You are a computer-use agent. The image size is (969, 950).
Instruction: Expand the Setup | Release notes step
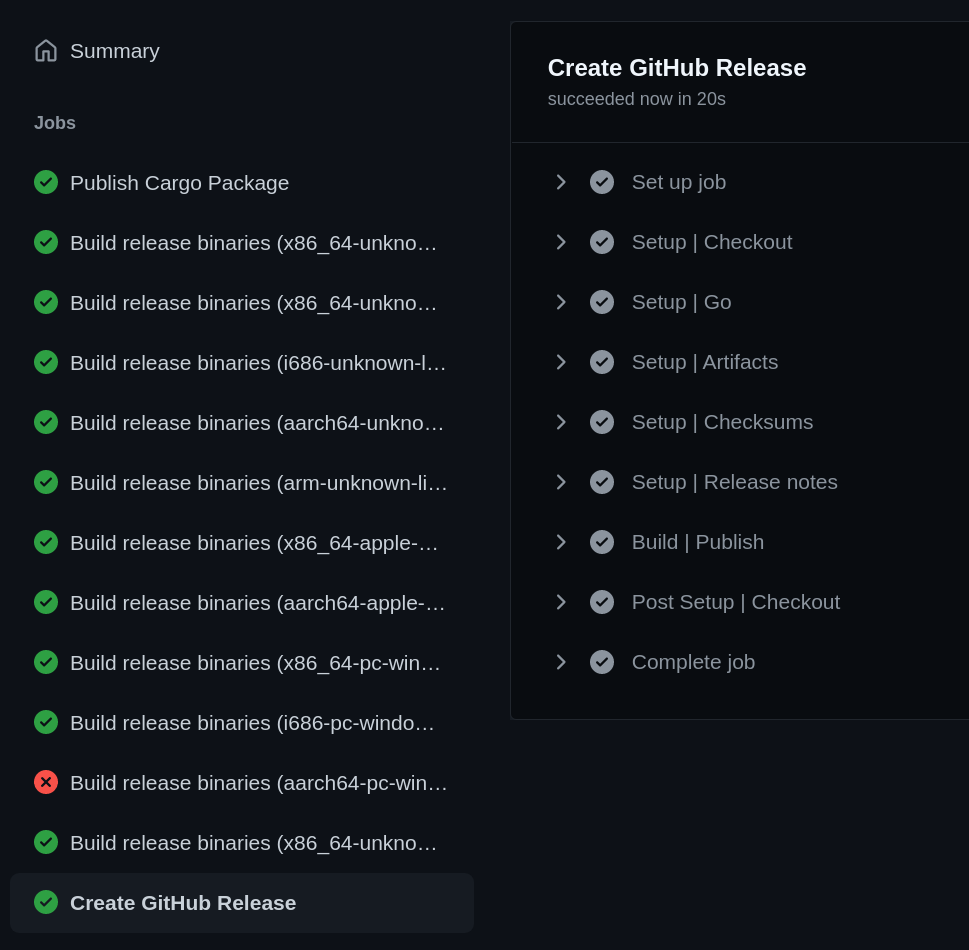(x=561, y=482)
